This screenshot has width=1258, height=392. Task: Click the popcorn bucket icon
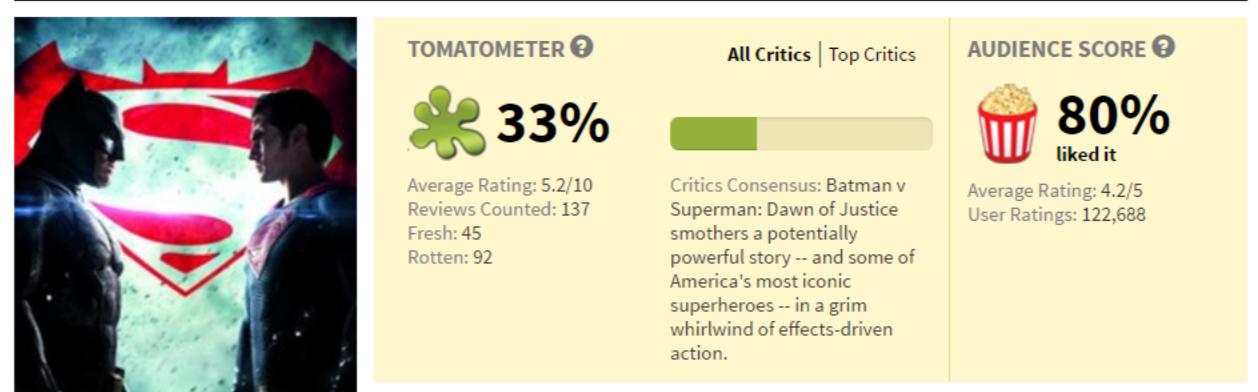point(1008,124)
